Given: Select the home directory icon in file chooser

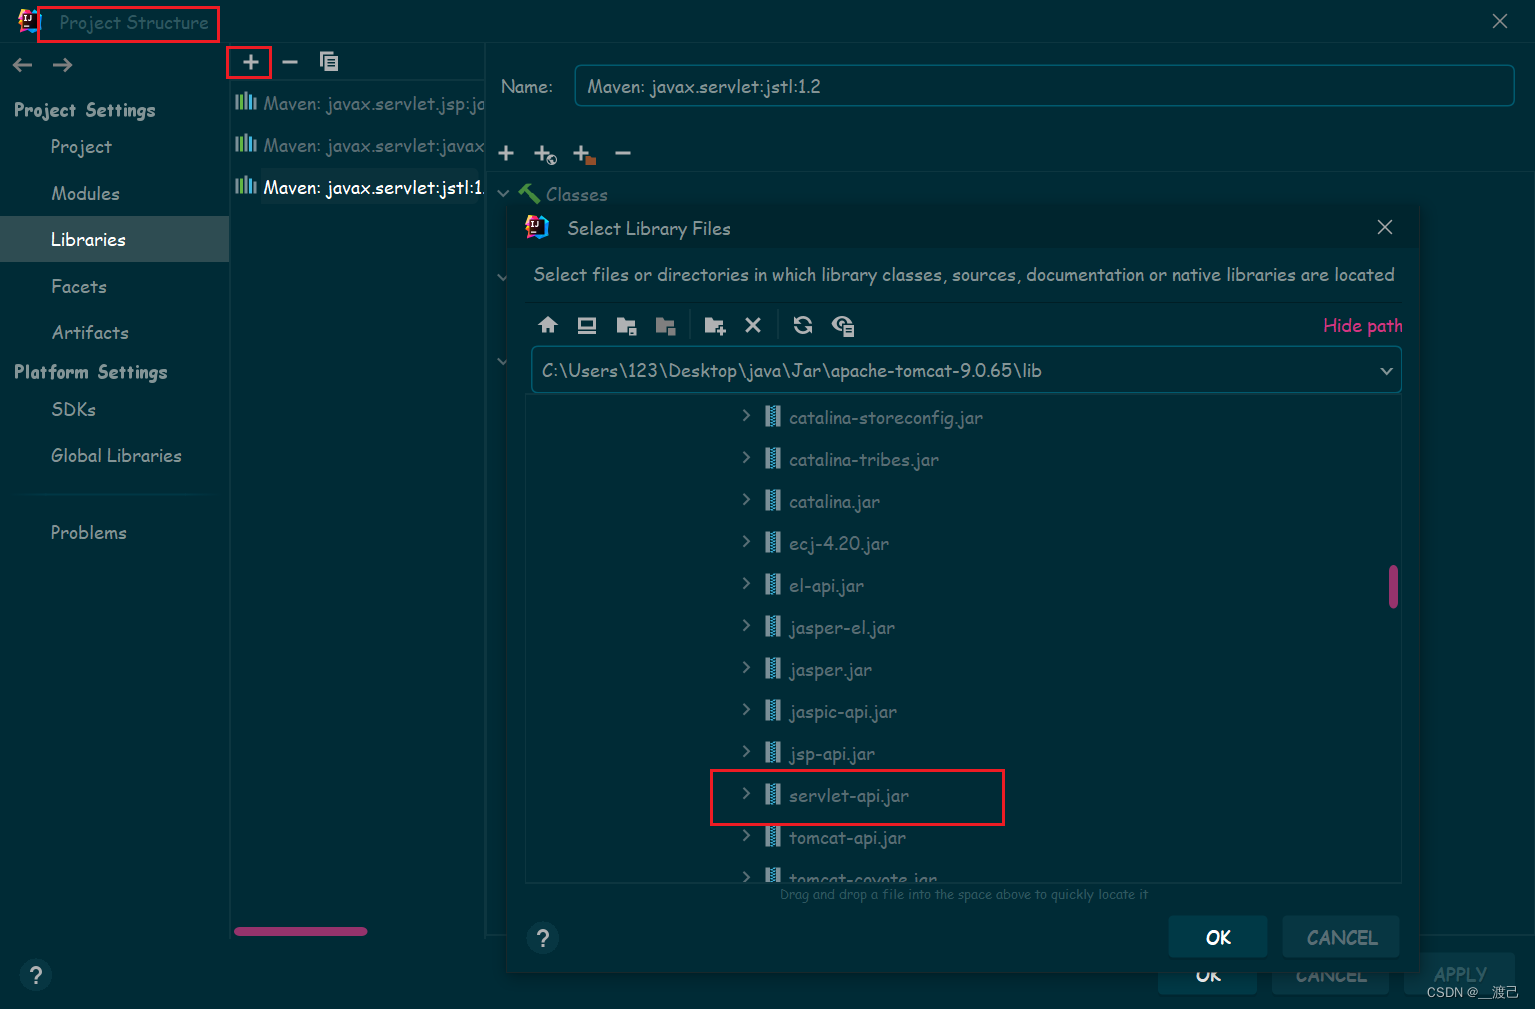Looking at the screenshot, I should [548, 325].
